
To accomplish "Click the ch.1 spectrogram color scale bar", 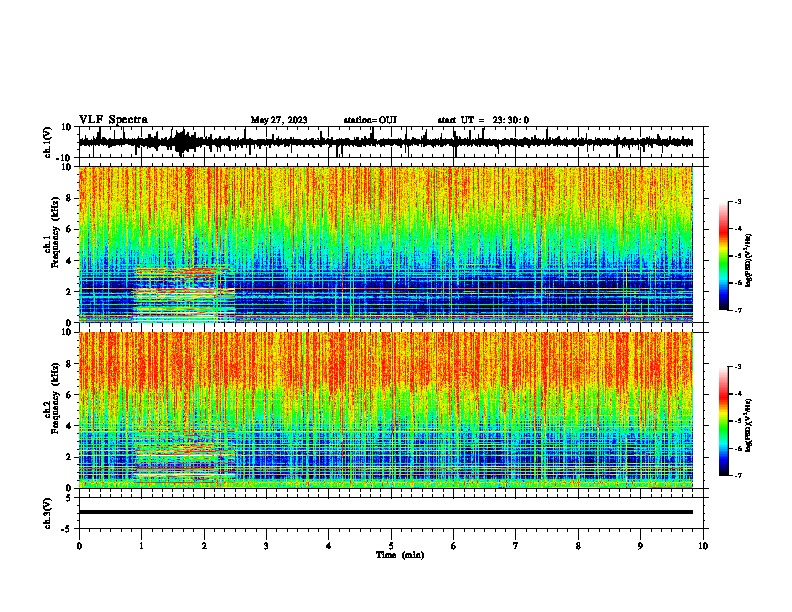I will [x=724, y=256].
